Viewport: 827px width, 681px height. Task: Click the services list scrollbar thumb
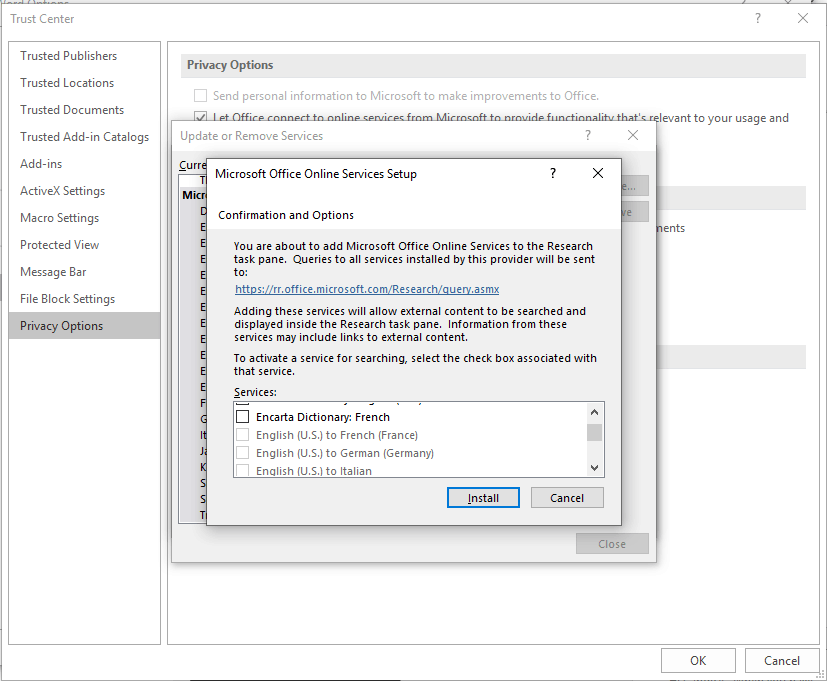(x=594, y=432)
